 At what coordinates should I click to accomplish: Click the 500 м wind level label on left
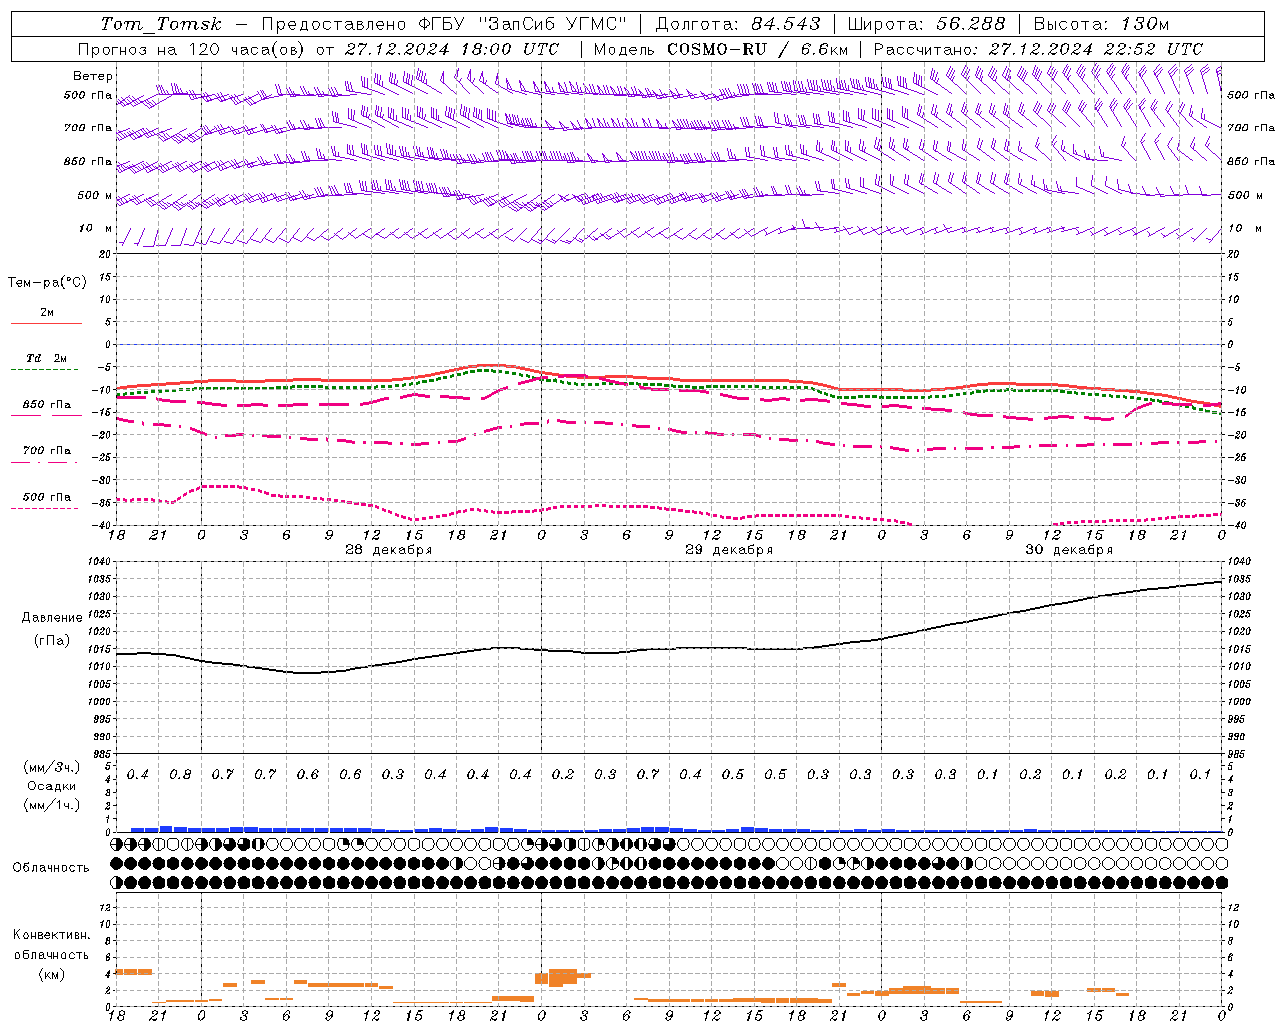96,195
